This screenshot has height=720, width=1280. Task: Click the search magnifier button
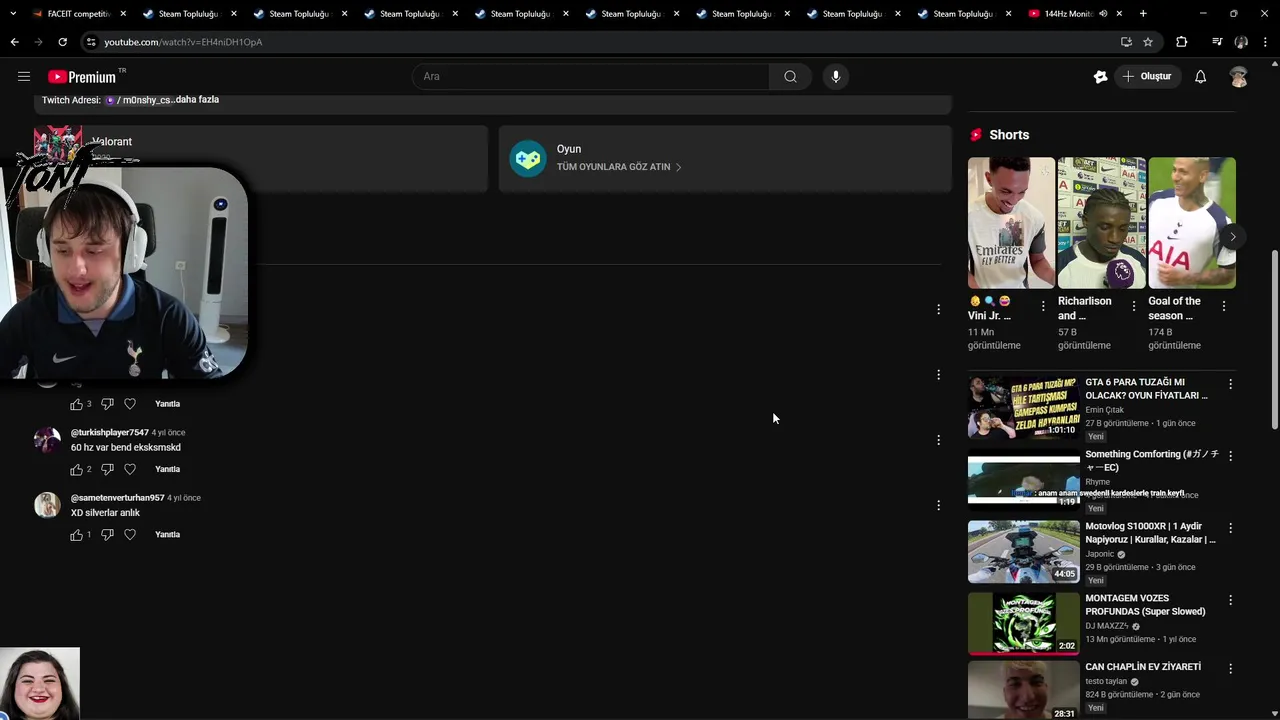(x=790, y=76)
